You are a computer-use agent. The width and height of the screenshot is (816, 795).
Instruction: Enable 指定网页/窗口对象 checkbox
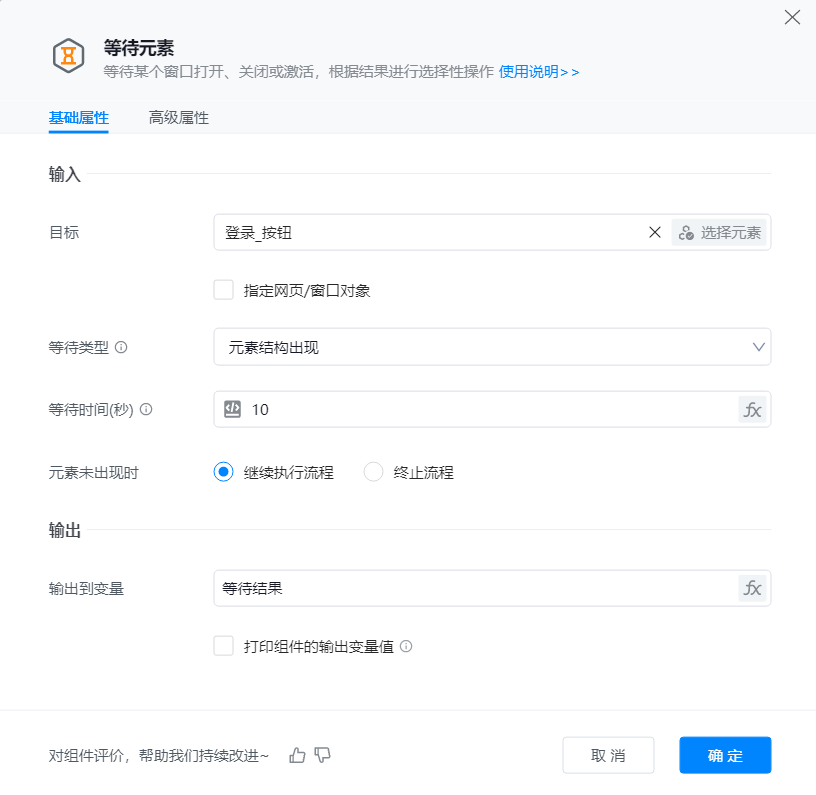pos(223,290)
